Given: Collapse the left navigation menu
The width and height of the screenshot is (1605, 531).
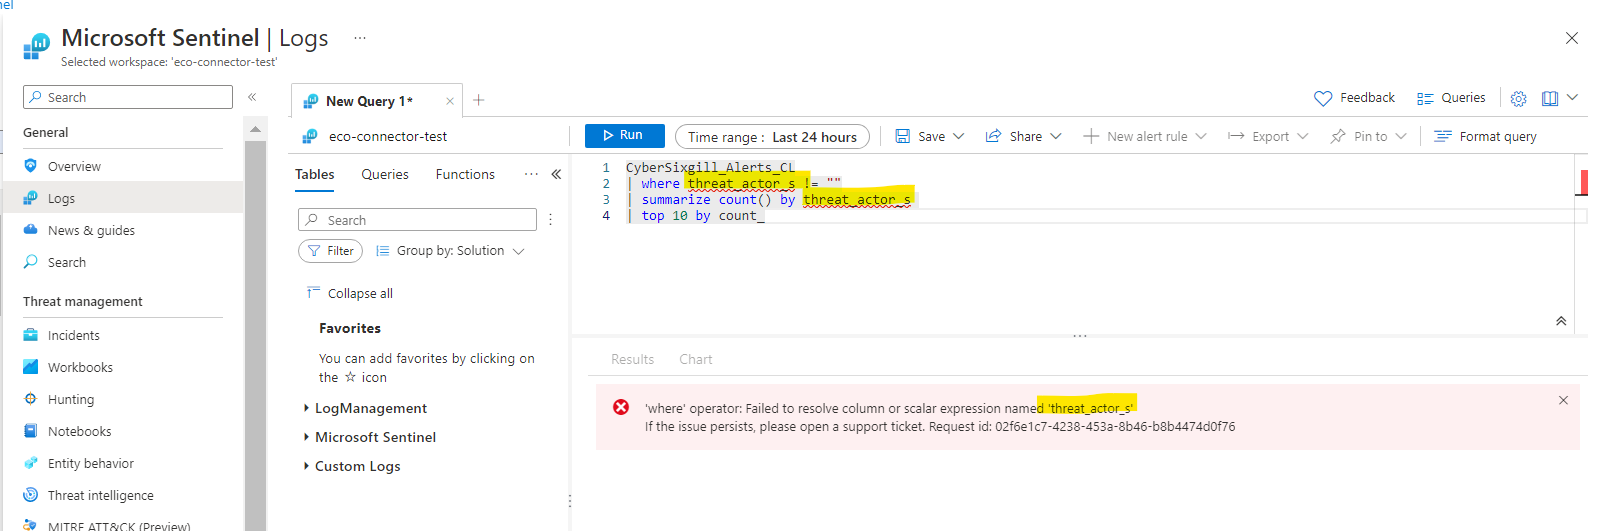Looking at the screenshot, I should click(252, 97).
